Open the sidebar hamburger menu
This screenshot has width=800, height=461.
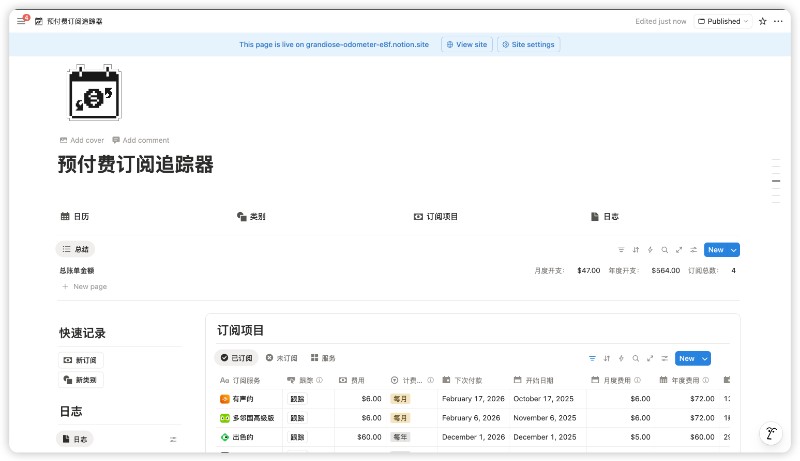click(21, 21)
